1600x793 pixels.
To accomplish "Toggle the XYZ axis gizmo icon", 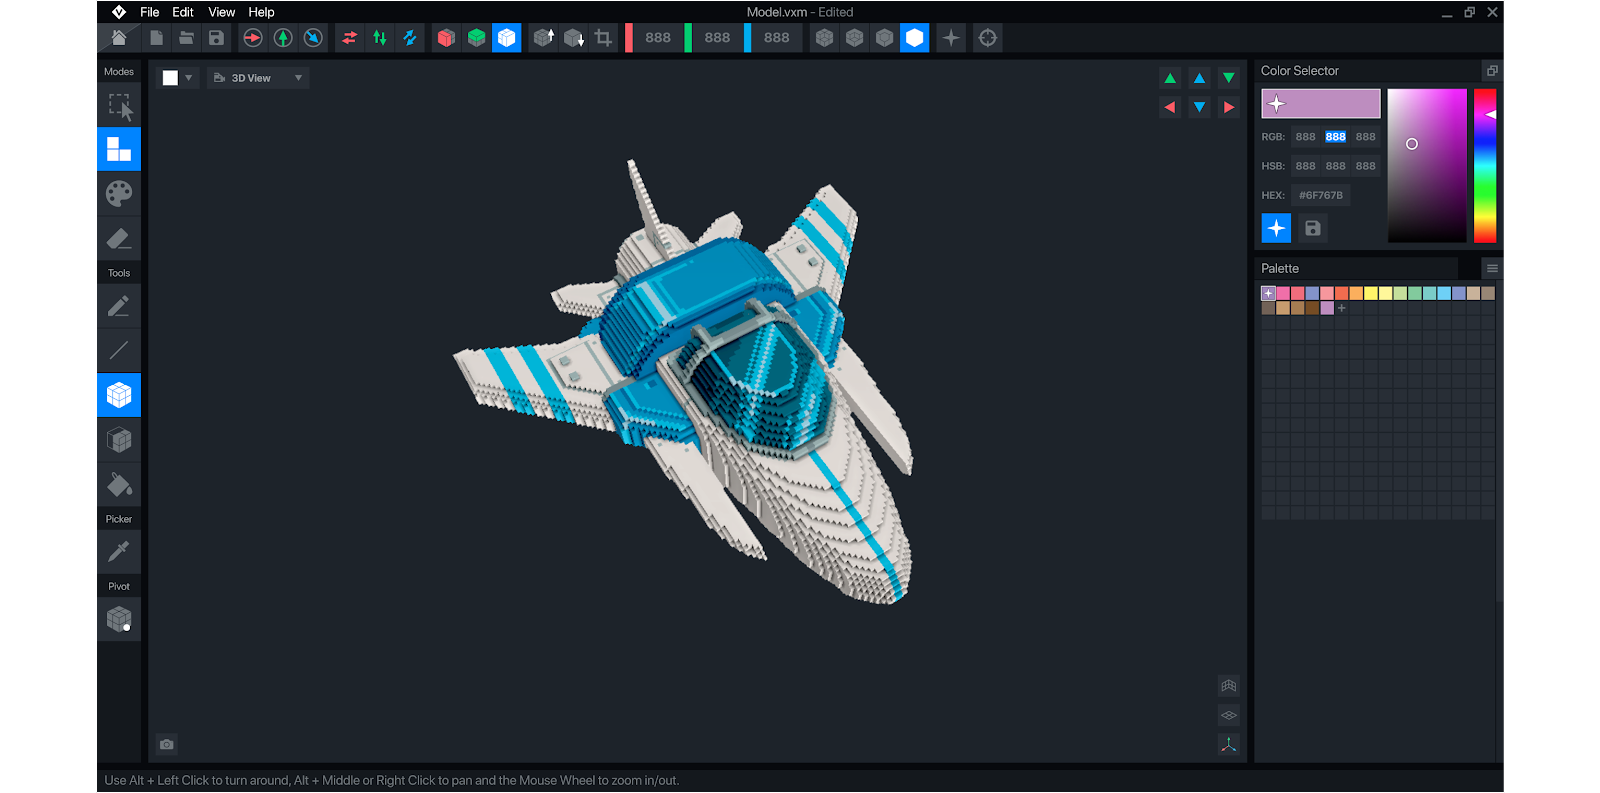I will click(x=1229, y=744).
